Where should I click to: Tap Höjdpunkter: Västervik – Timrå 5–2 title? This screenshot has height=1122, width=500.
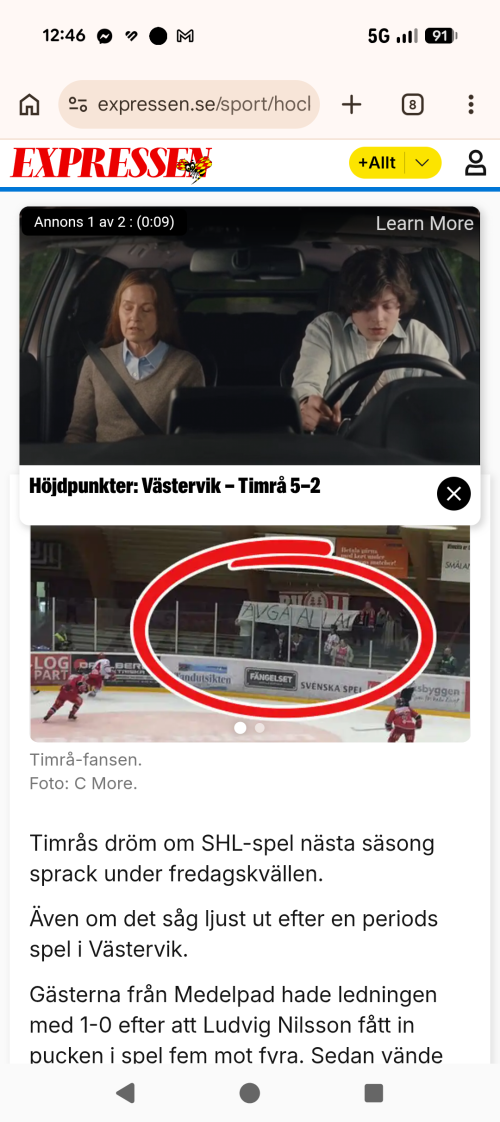(175, 487)
